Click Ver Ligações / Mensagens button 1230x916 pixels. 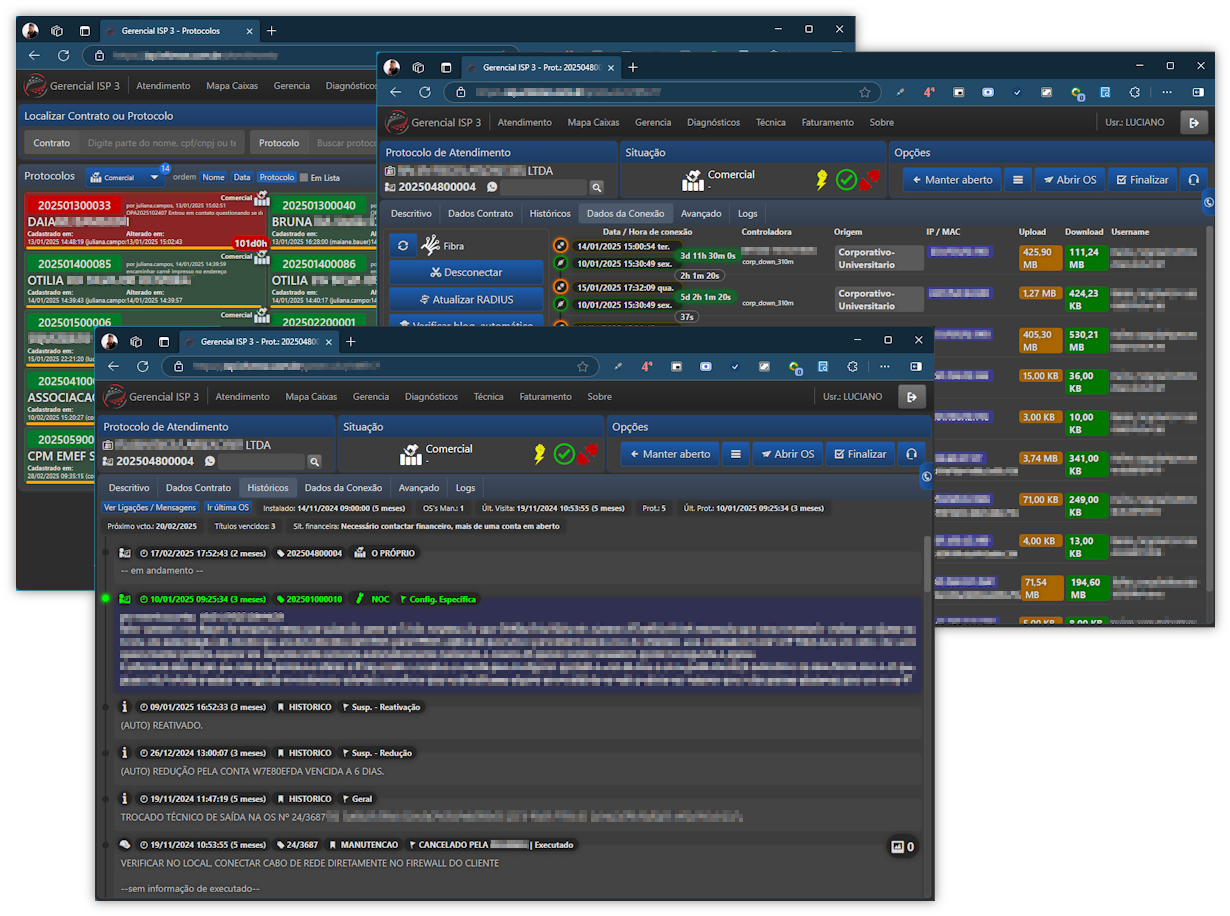(x=150, y=508)
